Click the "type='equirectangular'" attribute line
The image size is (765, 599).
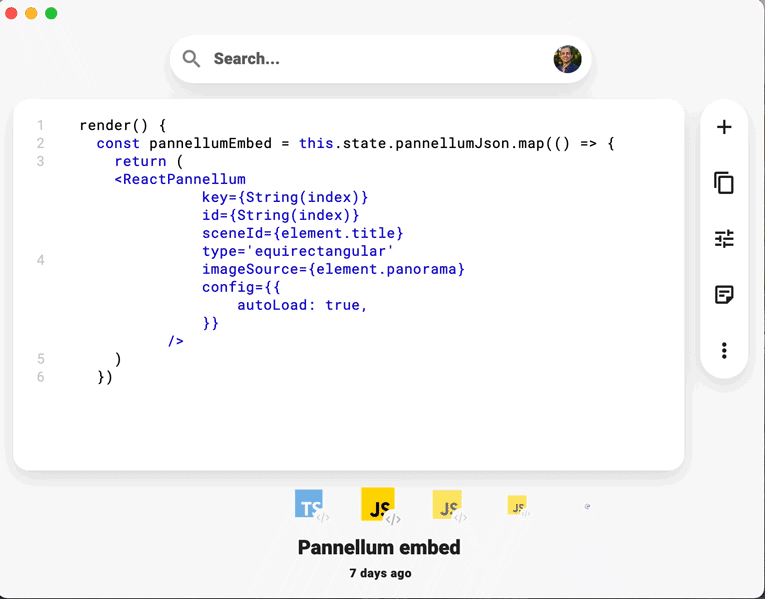pos(298,251)
